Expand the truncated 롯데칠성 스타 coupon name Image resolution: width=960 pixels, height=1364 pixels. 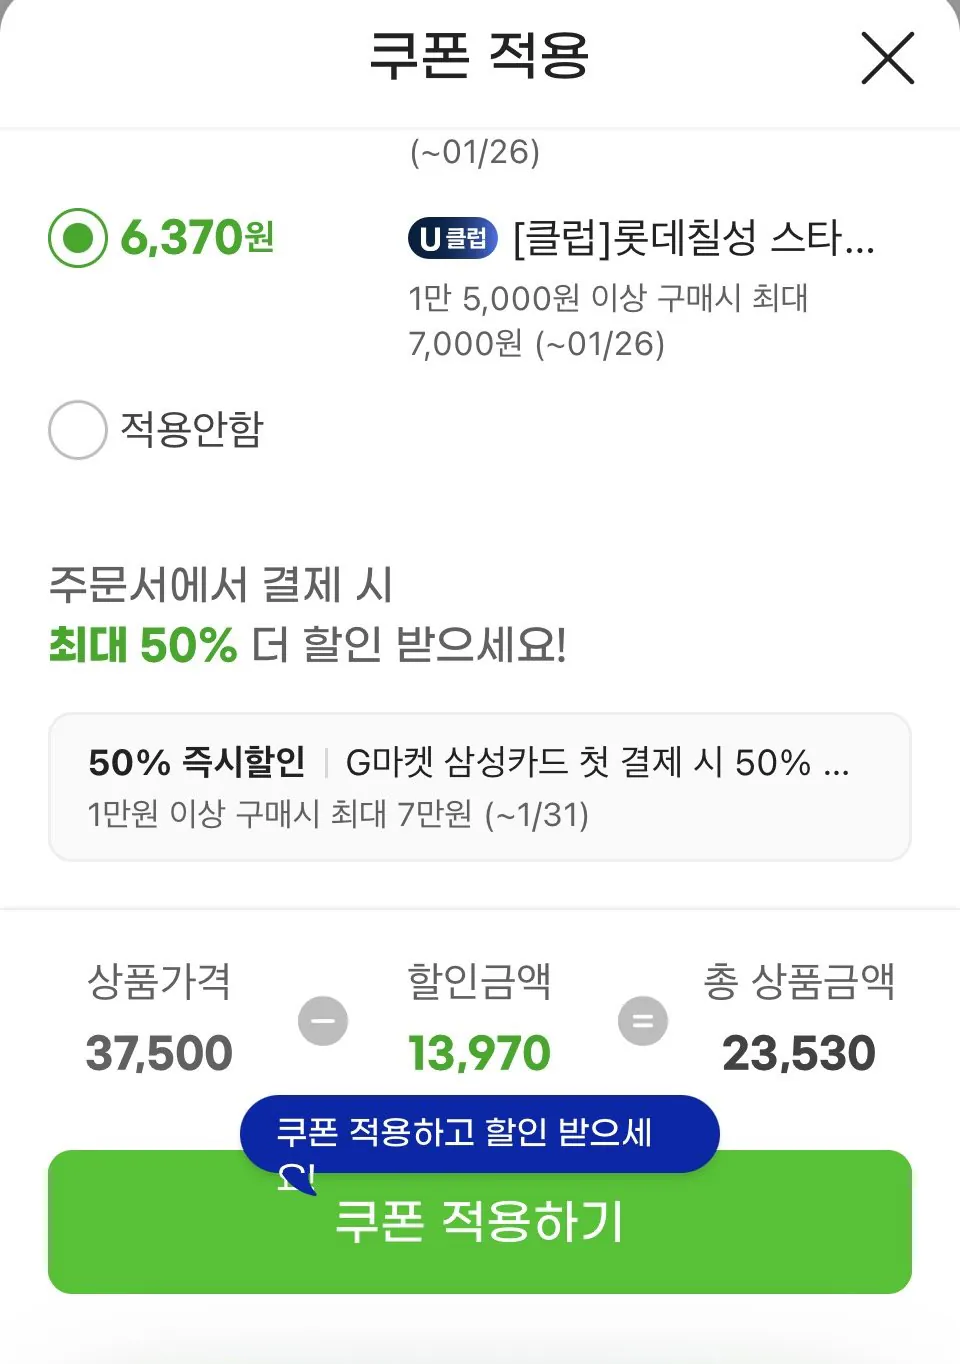click(692, 238)
